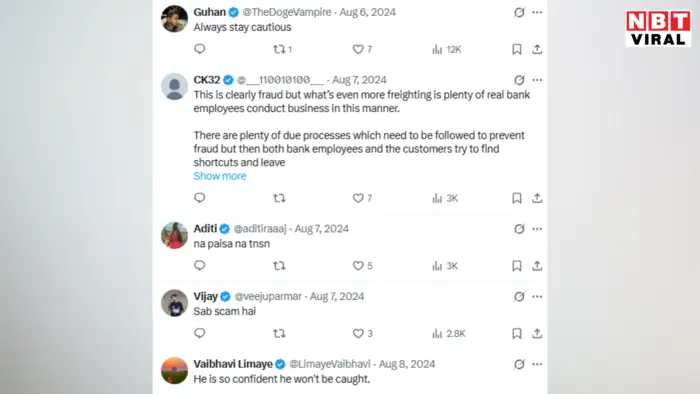The image size is (700, 394).
Task: Open Aug 7, 2024 timestamp on Vijay's tweet
Action: [337, 296]
